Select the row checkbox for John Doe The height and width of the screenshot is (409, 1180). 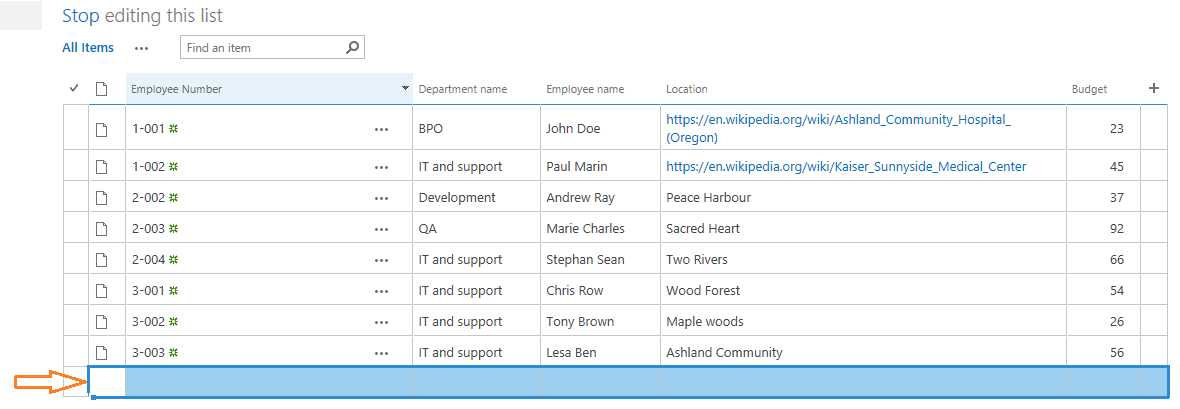pos(75,129)
